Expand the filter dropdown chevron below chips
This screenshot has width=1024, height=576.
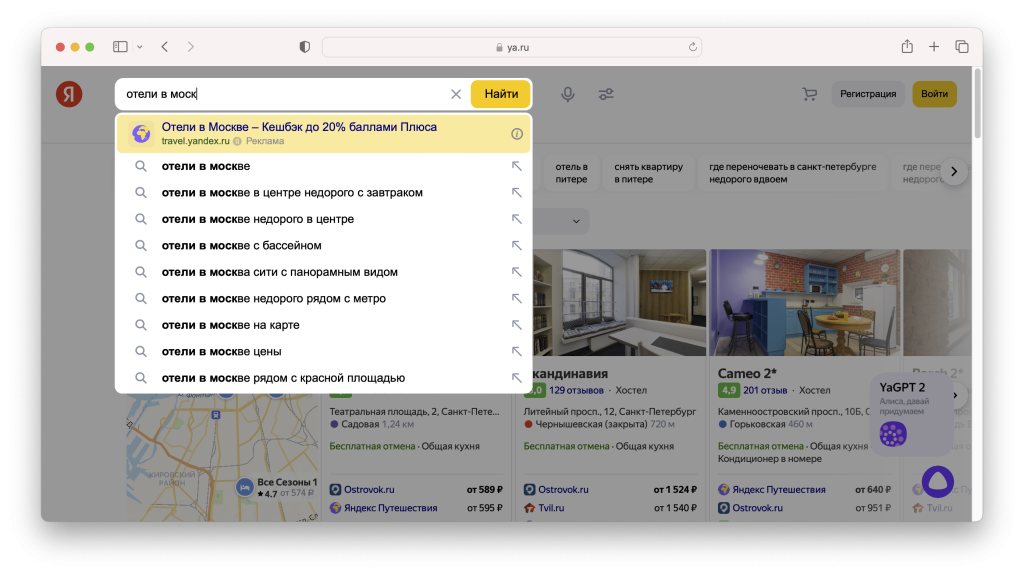click(576, 221)
